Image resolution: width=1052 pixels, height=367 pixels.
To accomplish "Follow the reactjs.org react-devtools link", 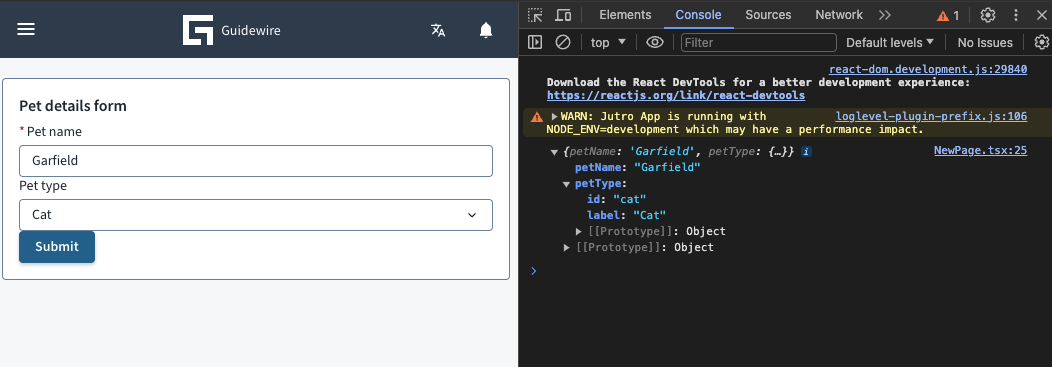I will click(x=676, y=96).
